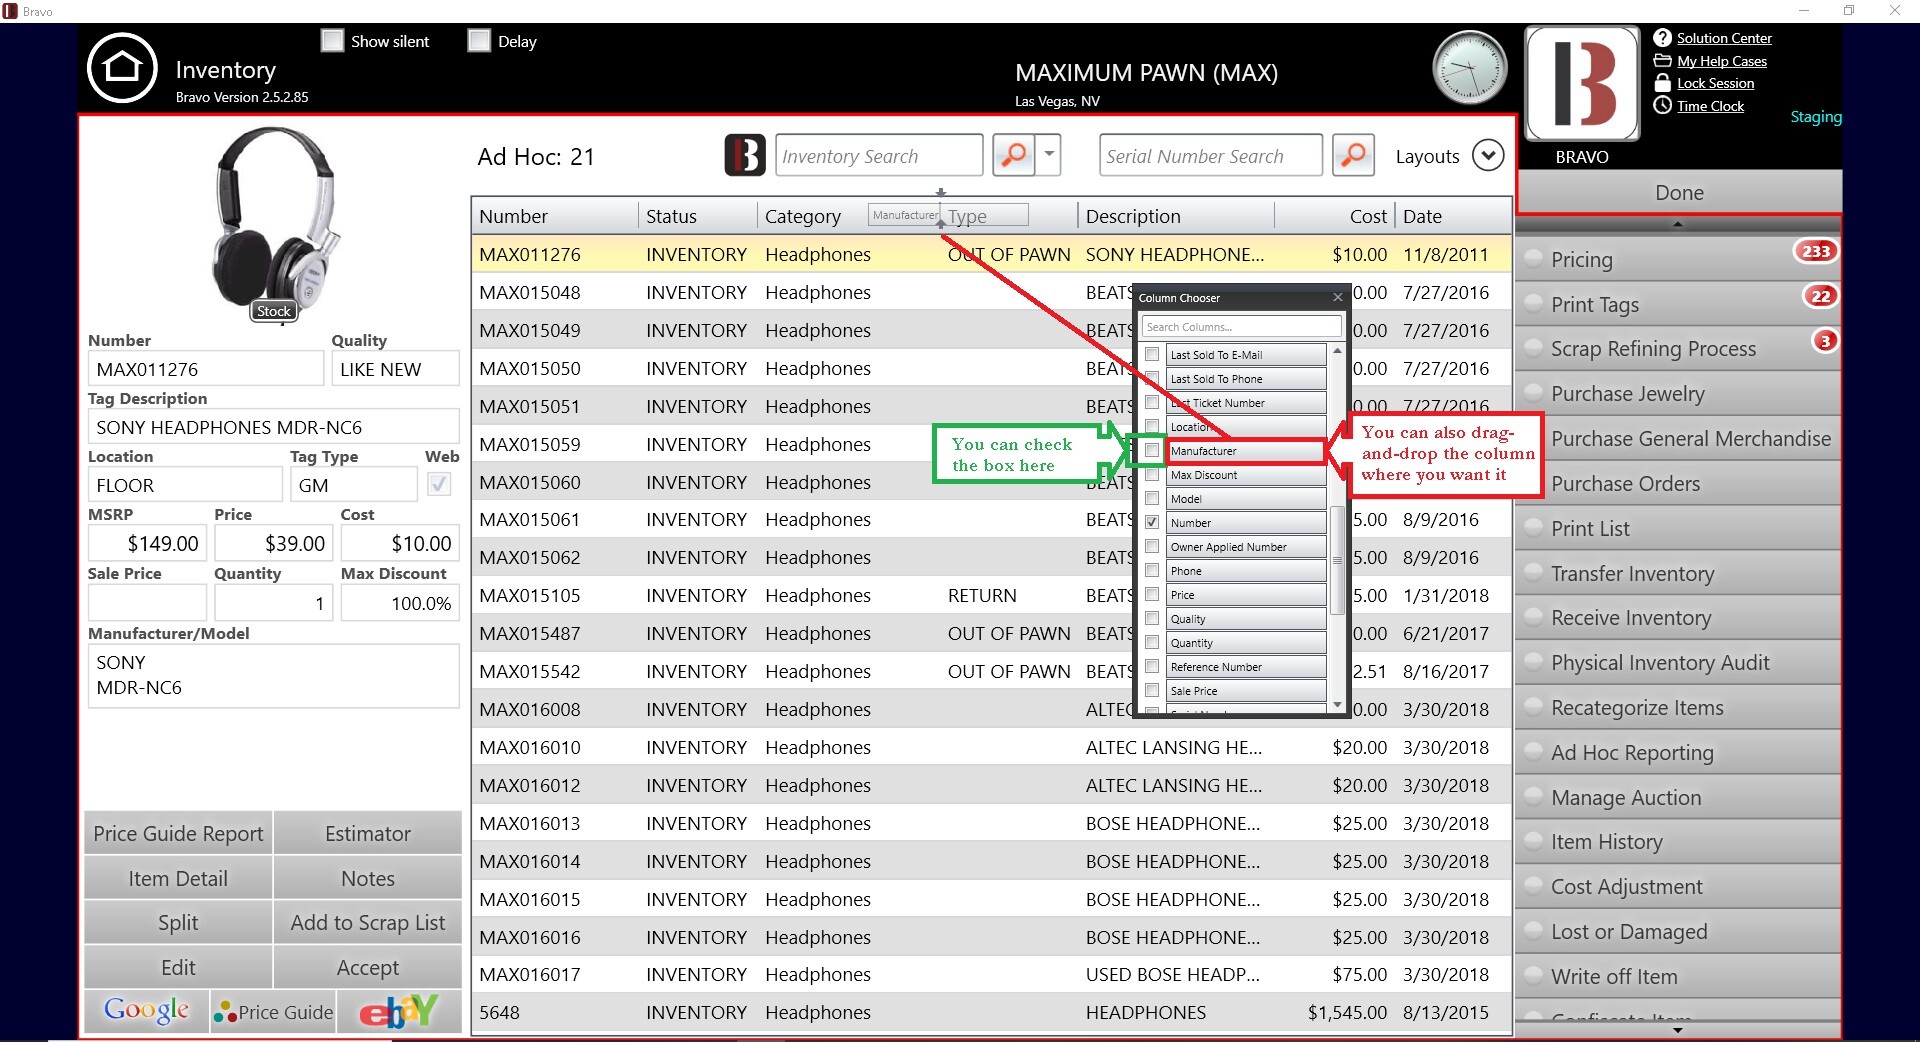The height and width of the screenshot is (1042, 1920).
Task: Uncheck the Number column checkbox
Action: coord(1152,523)
